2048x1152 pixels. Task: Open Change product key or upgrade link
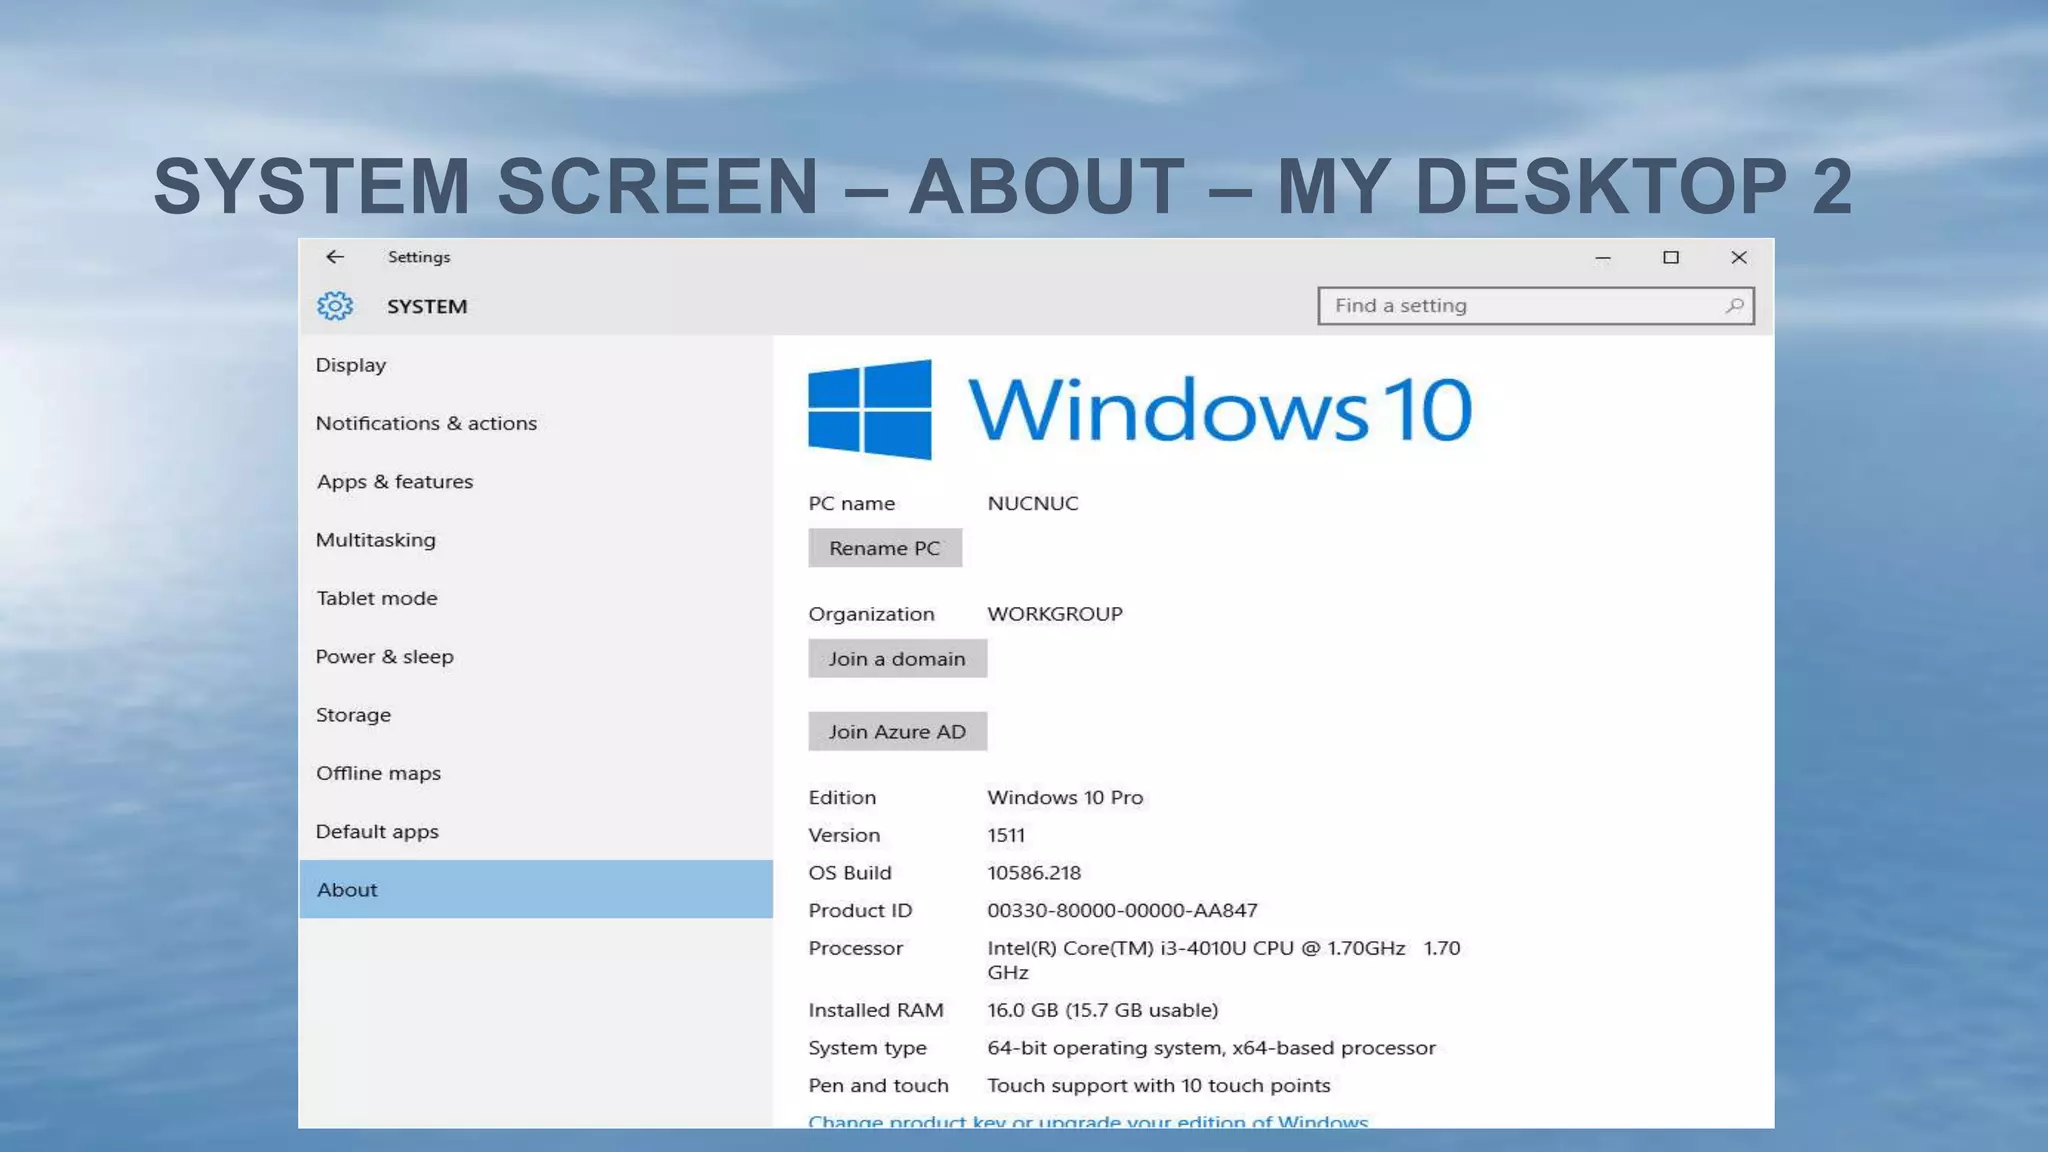click(1088, 1121)
